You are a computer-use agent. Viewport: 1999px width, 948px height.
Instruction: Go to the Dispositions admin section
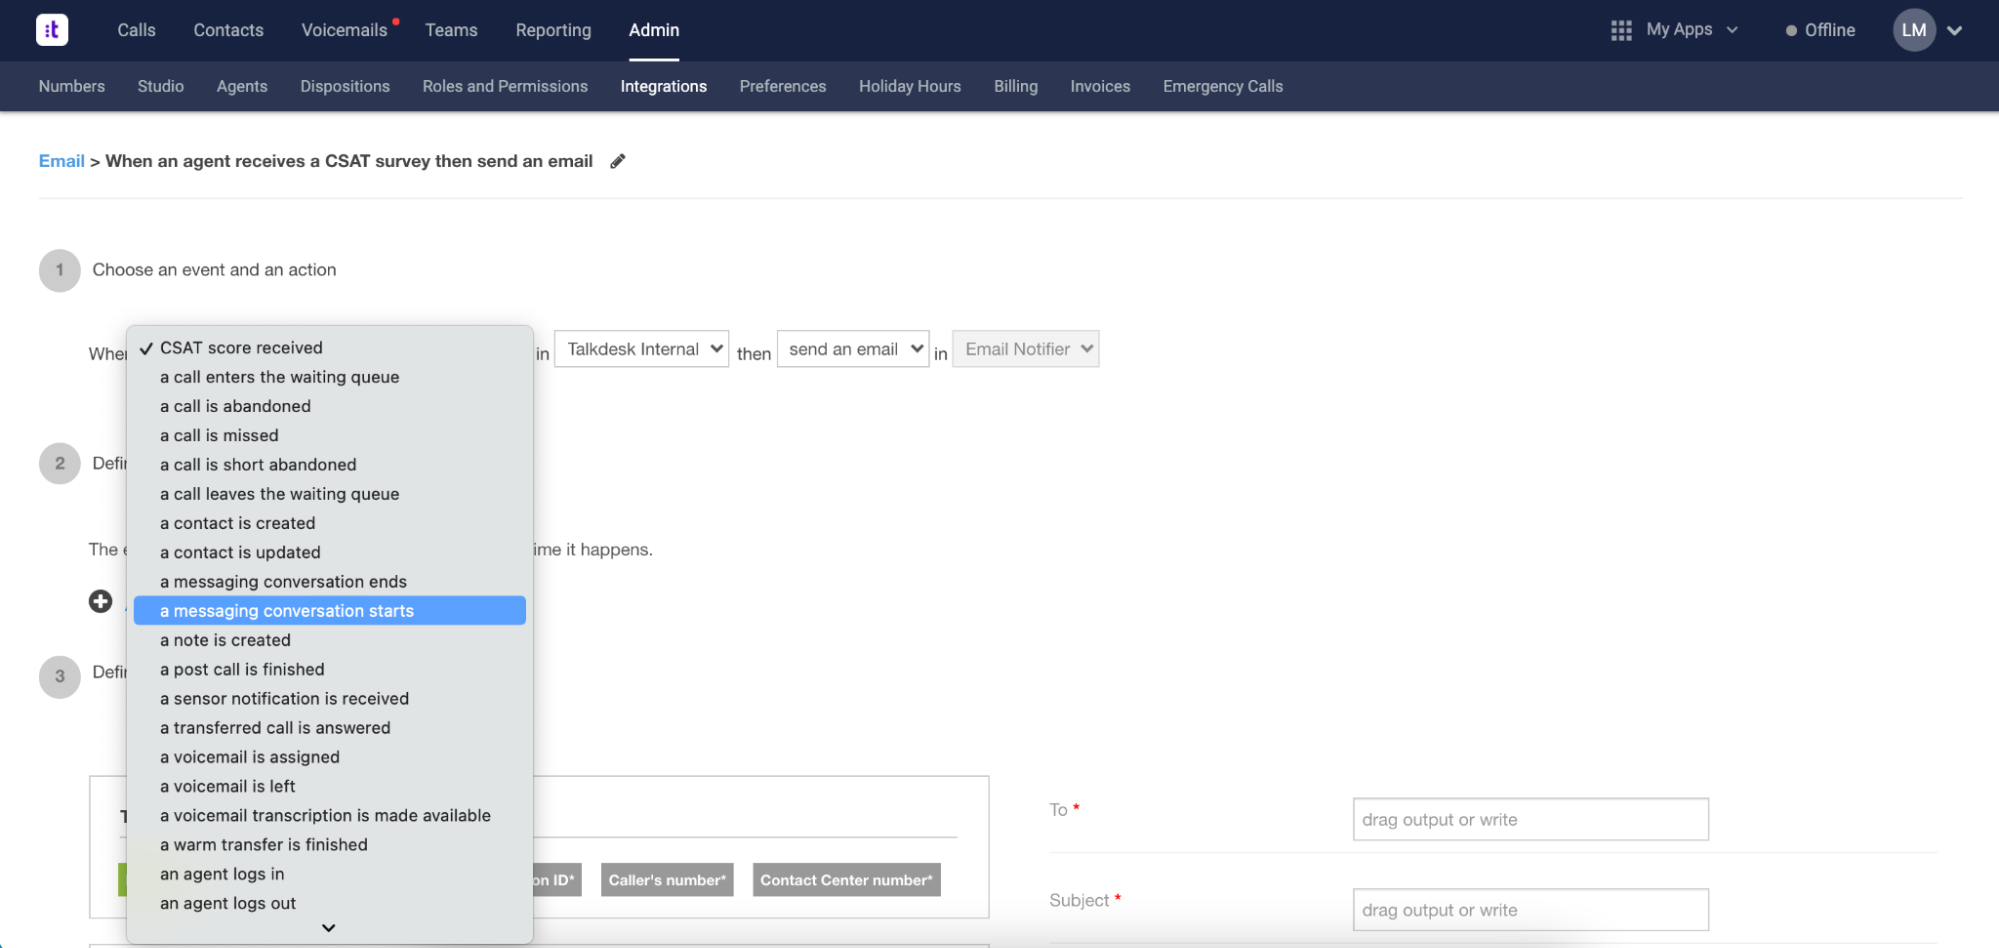pos(345,86)
